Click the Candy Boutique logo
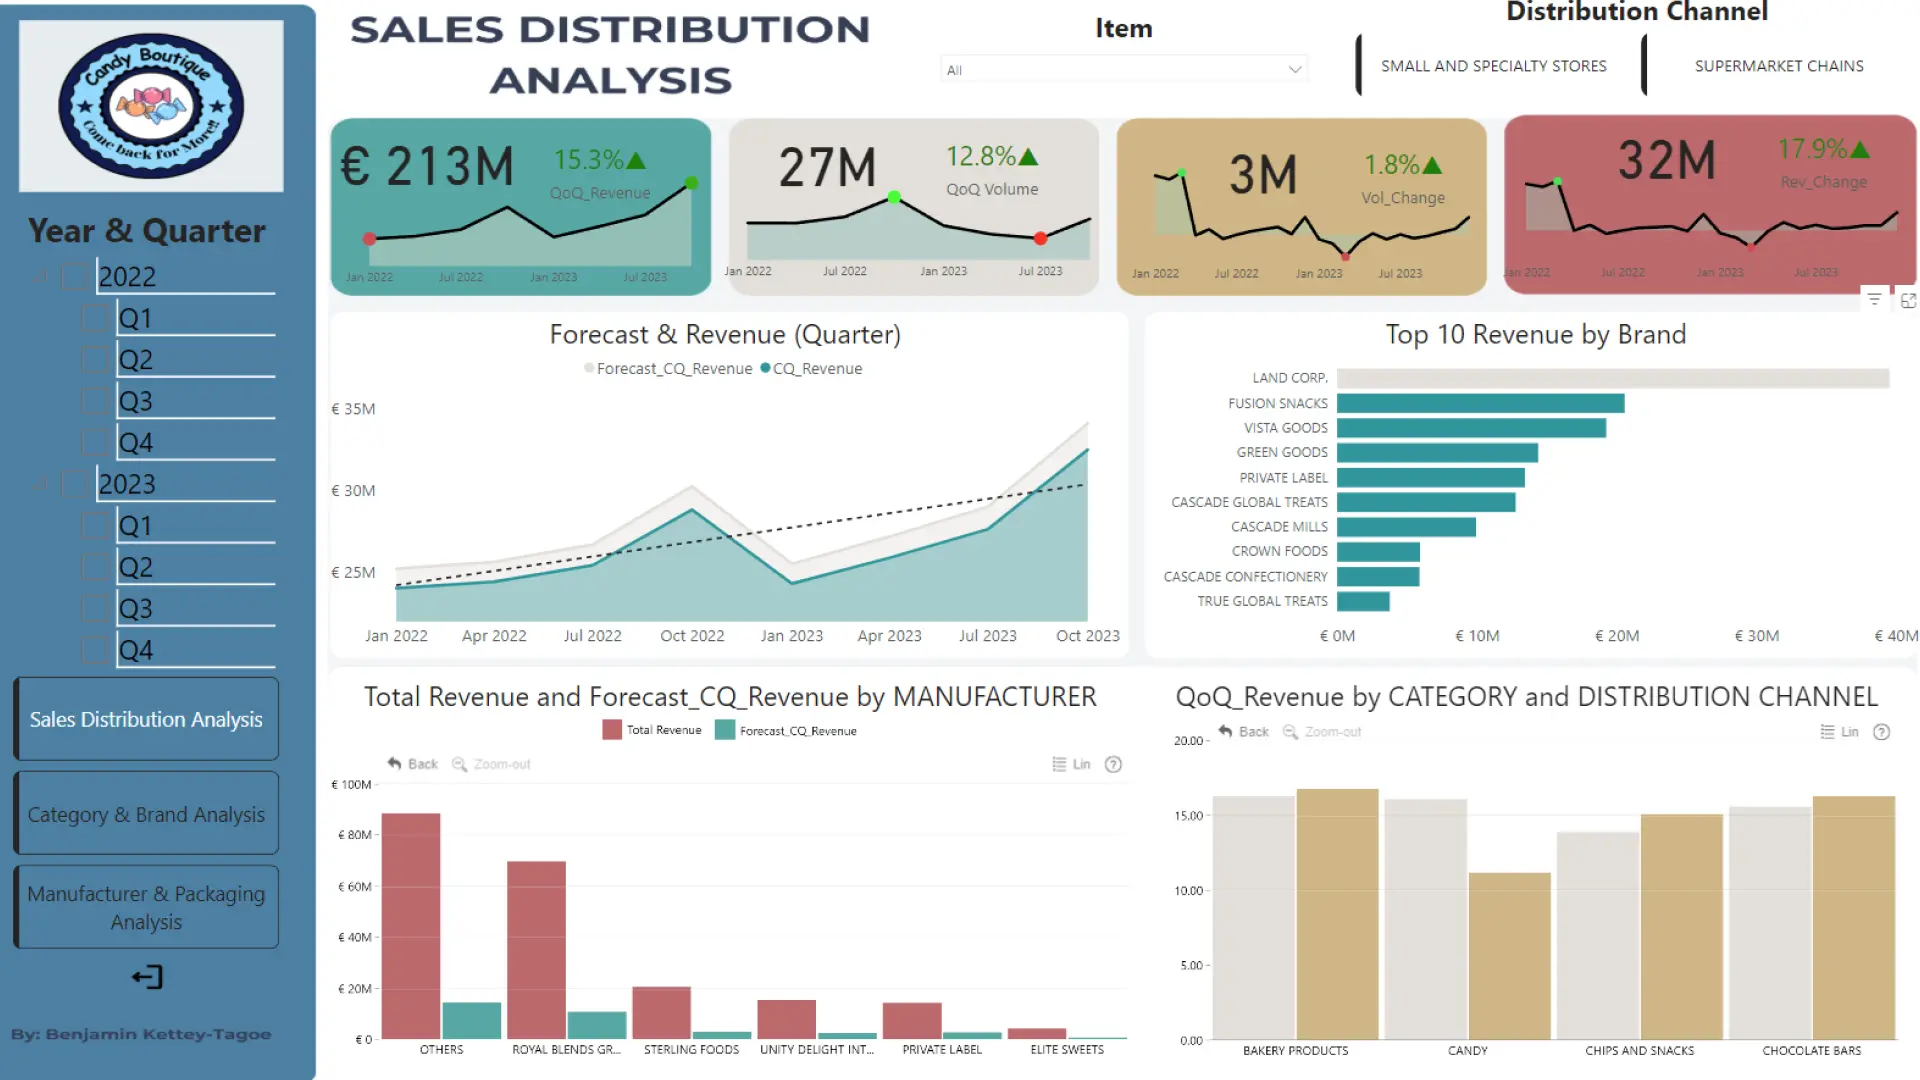Screen dimensions: 1920x1080 tap(151, 106)
